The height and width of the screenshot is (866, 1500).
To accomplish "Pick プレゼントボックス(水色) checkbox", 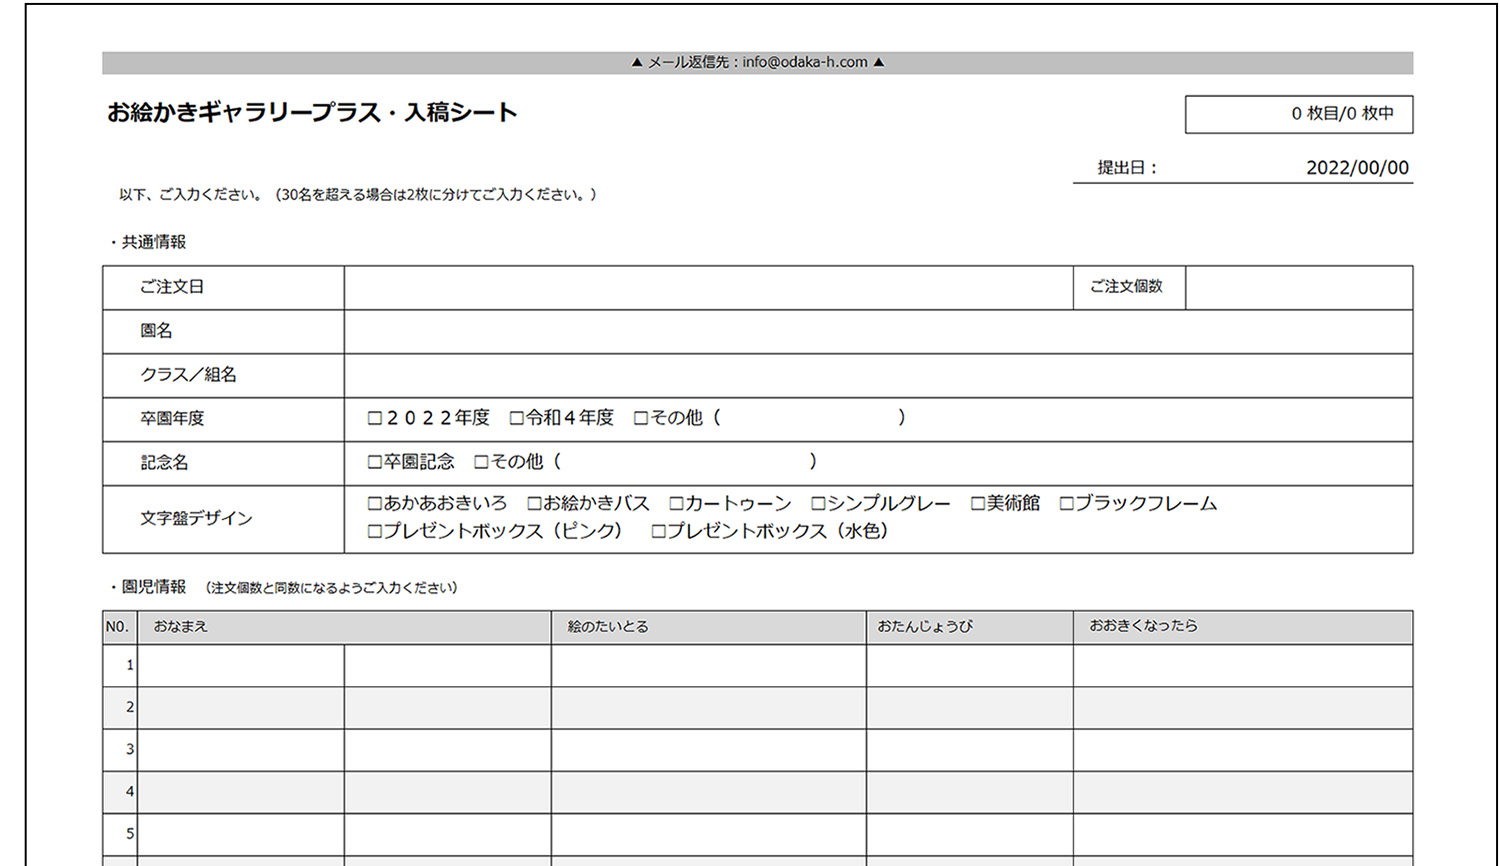I will point(658,532).
